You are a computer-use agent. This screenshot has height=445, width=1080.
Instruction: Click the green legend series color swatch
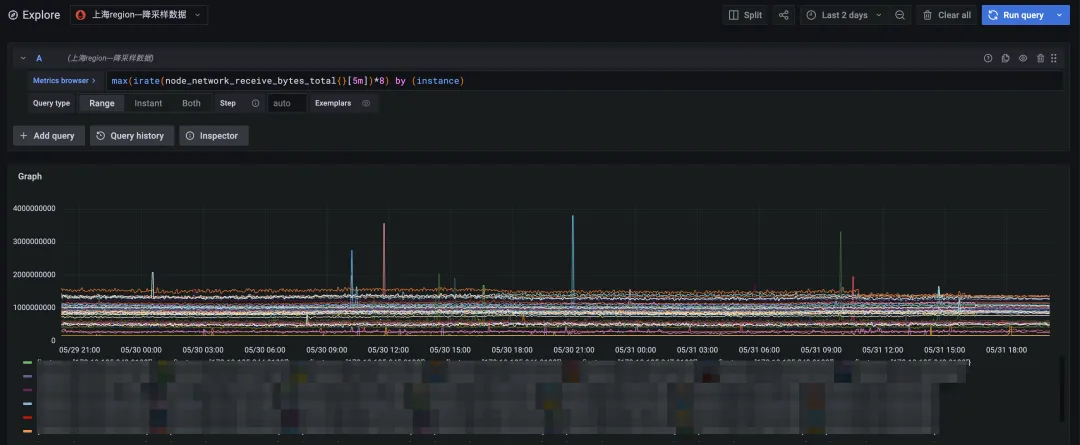click(27, 363)
